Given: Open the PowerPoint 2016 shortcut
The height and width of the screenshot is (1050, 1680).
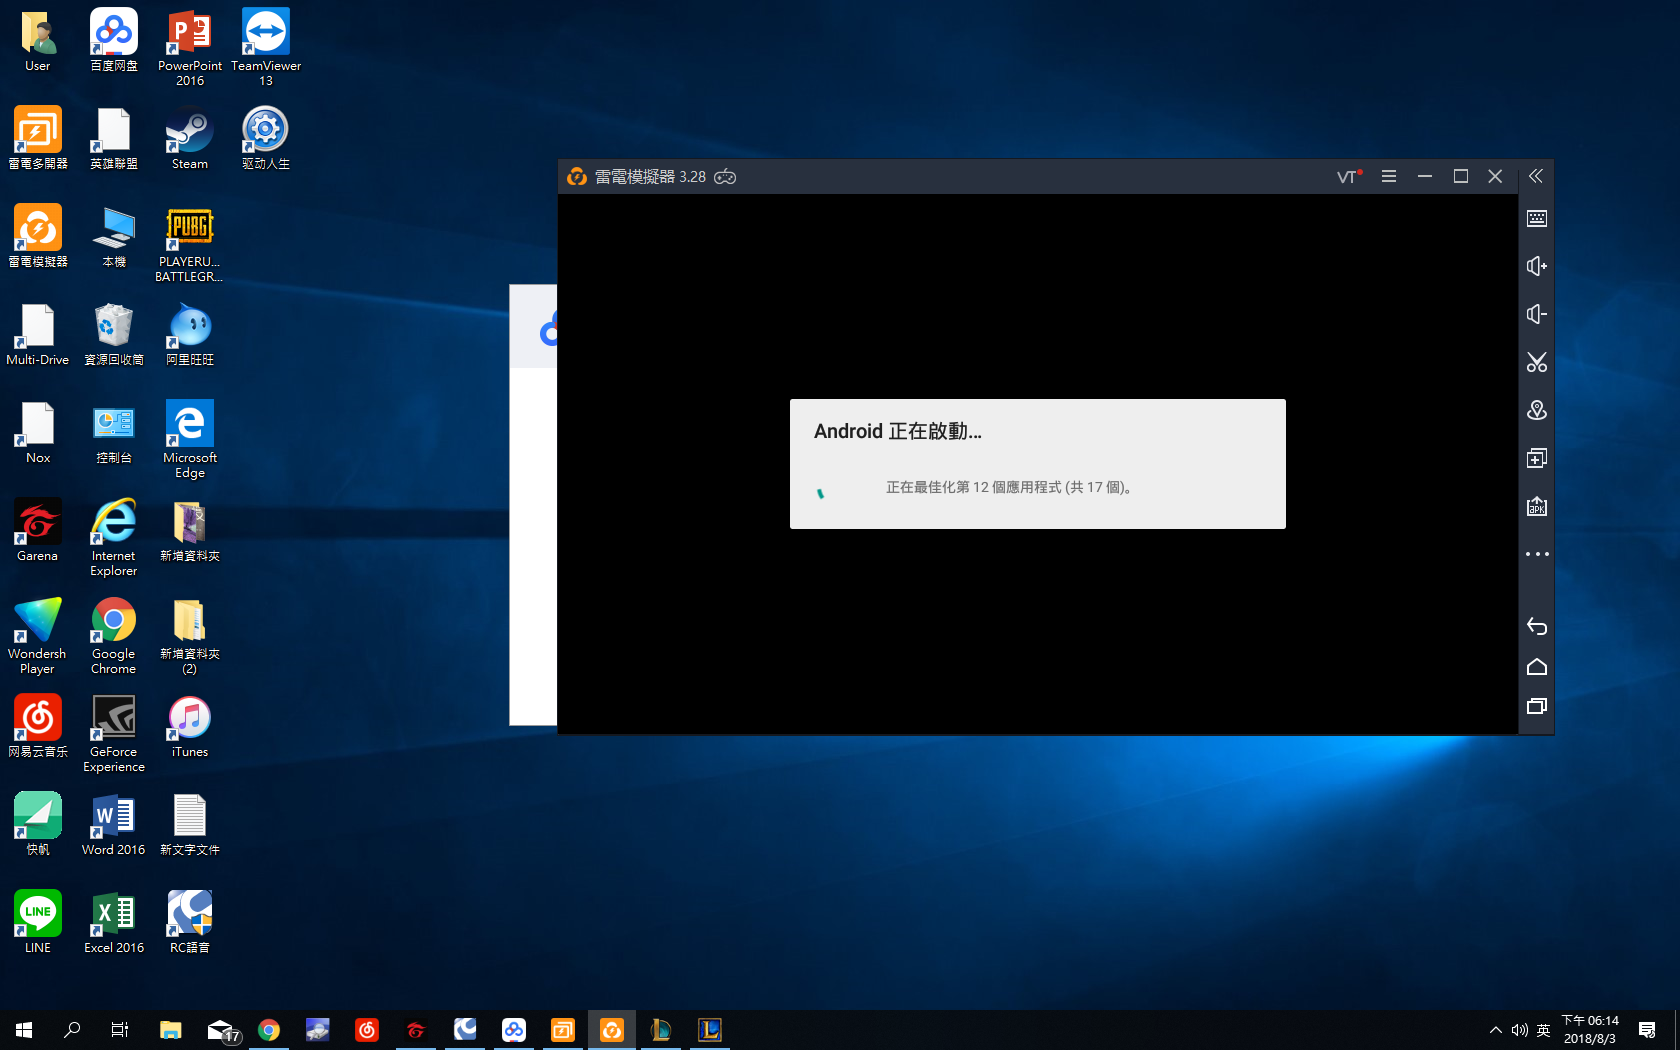Looking at the screenshot, I should (190, 47).
